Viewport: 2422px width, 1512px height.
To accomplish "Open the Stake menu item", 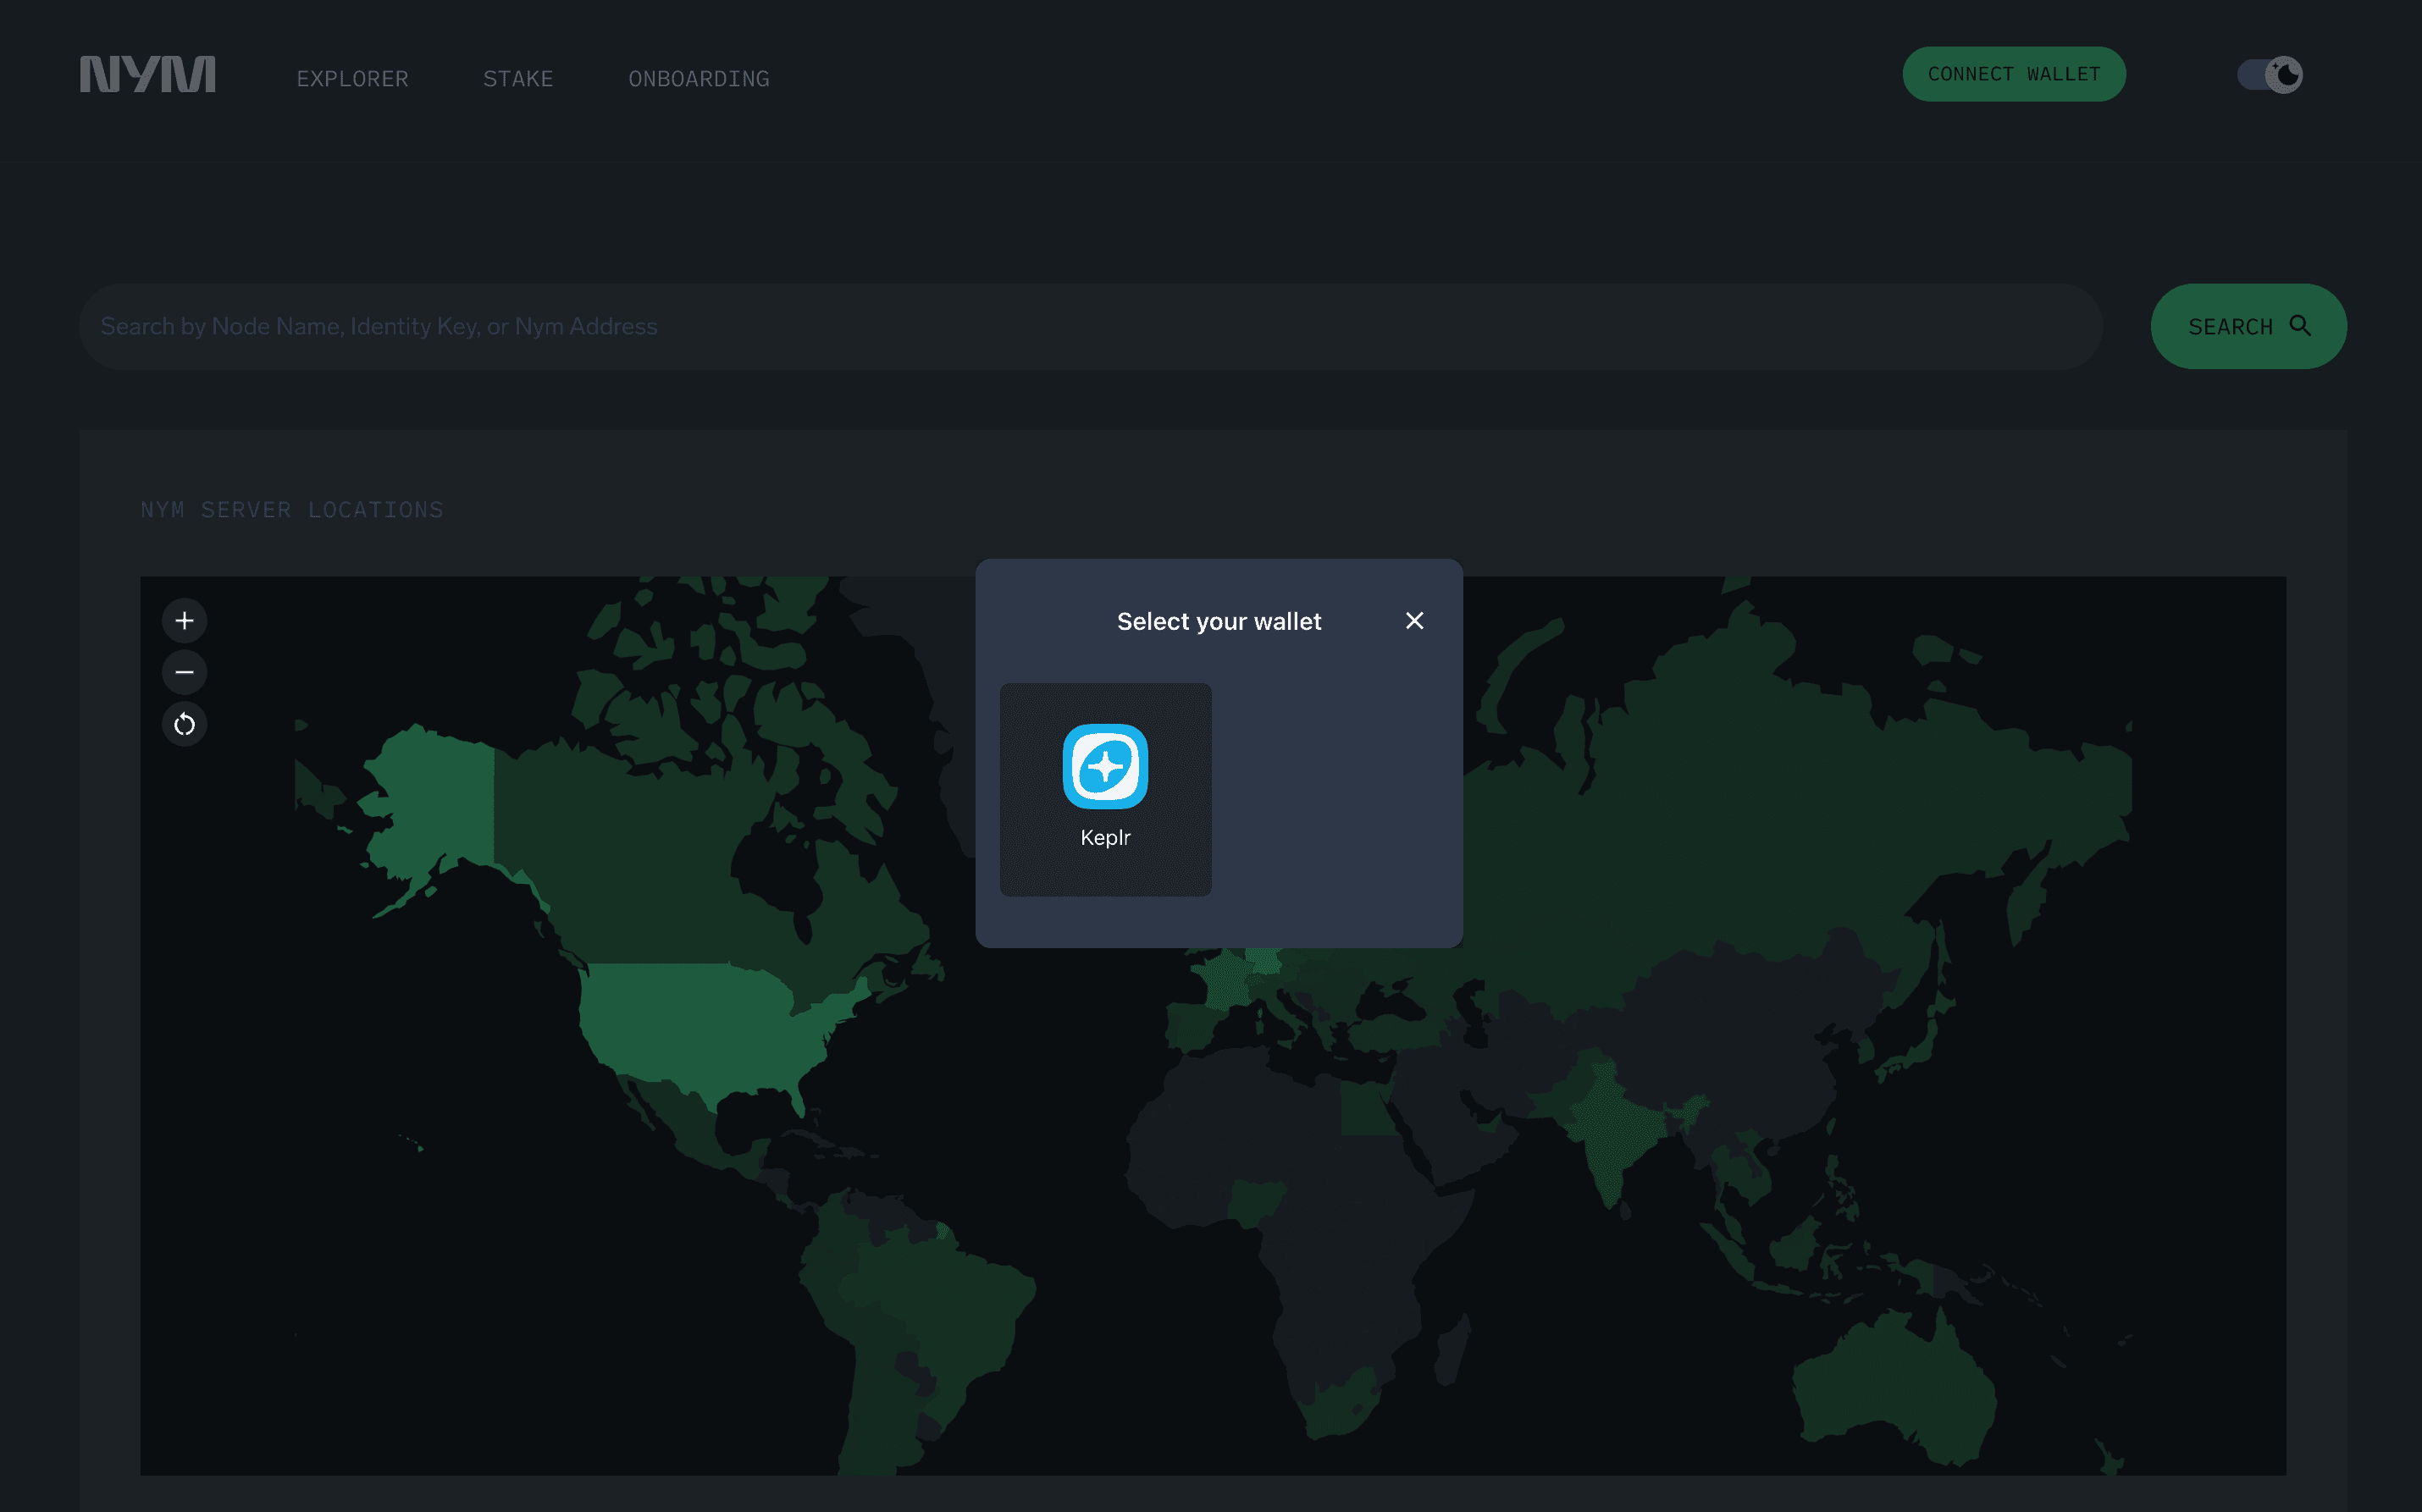I will [518, 79].
